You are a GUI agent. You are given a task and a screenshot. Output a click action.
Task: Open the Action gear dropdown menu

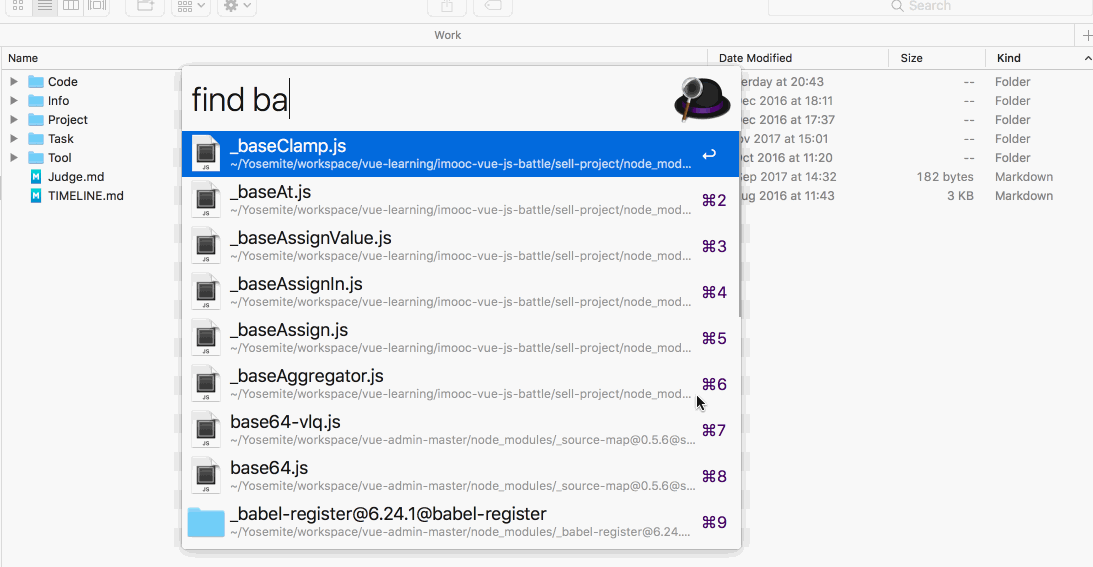point(235,6)
